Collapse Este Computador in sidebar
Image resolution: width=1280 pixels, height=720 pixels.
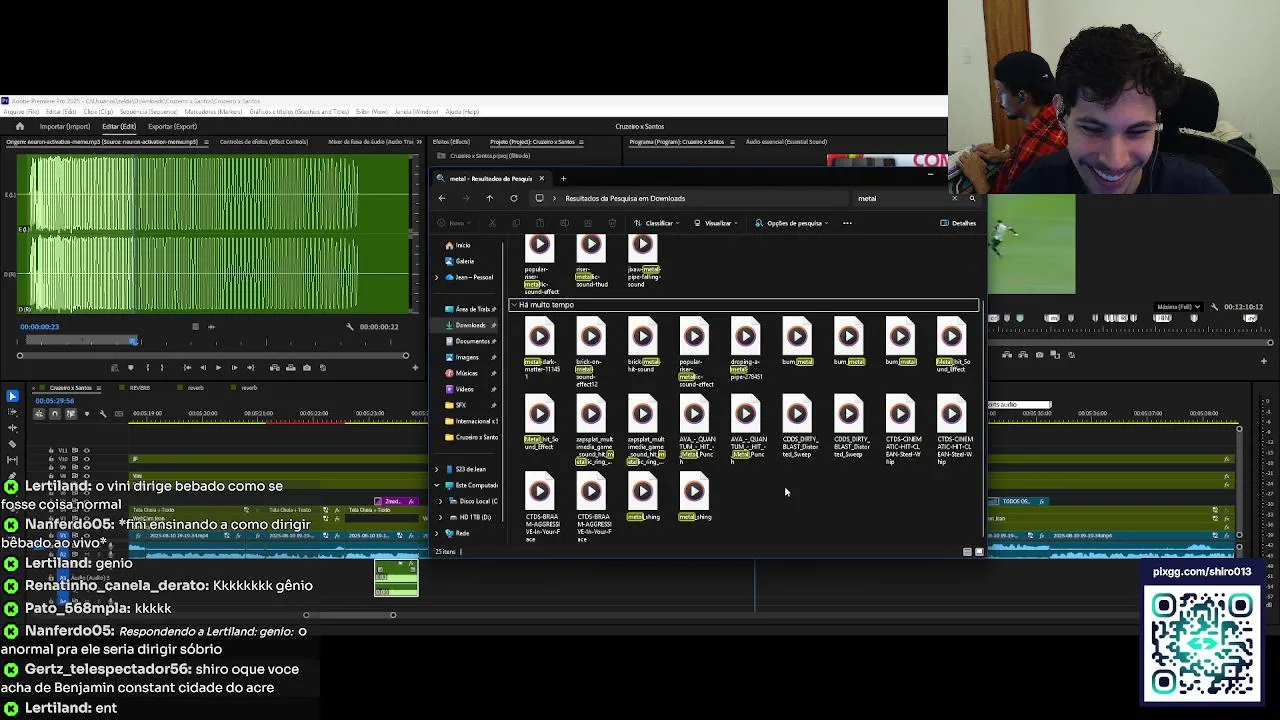click(436, 485)
